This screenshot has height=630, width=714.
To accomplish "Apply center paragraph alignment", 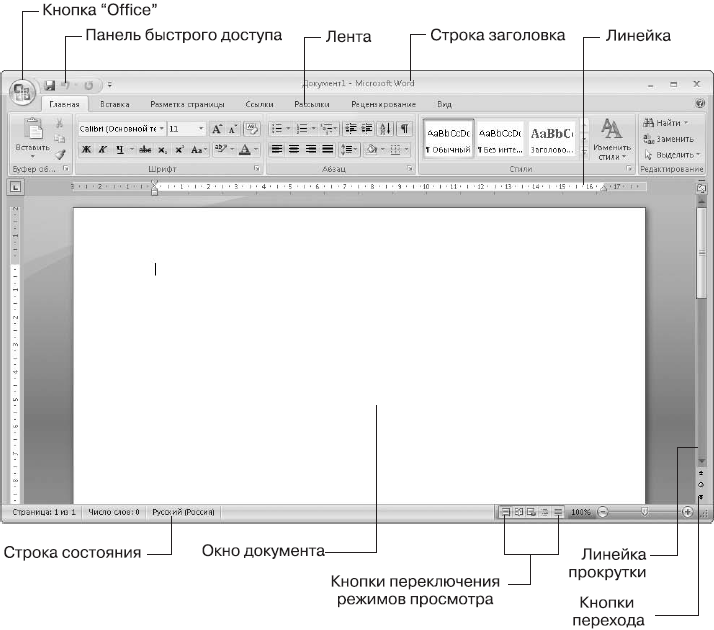I will [294, 149].
